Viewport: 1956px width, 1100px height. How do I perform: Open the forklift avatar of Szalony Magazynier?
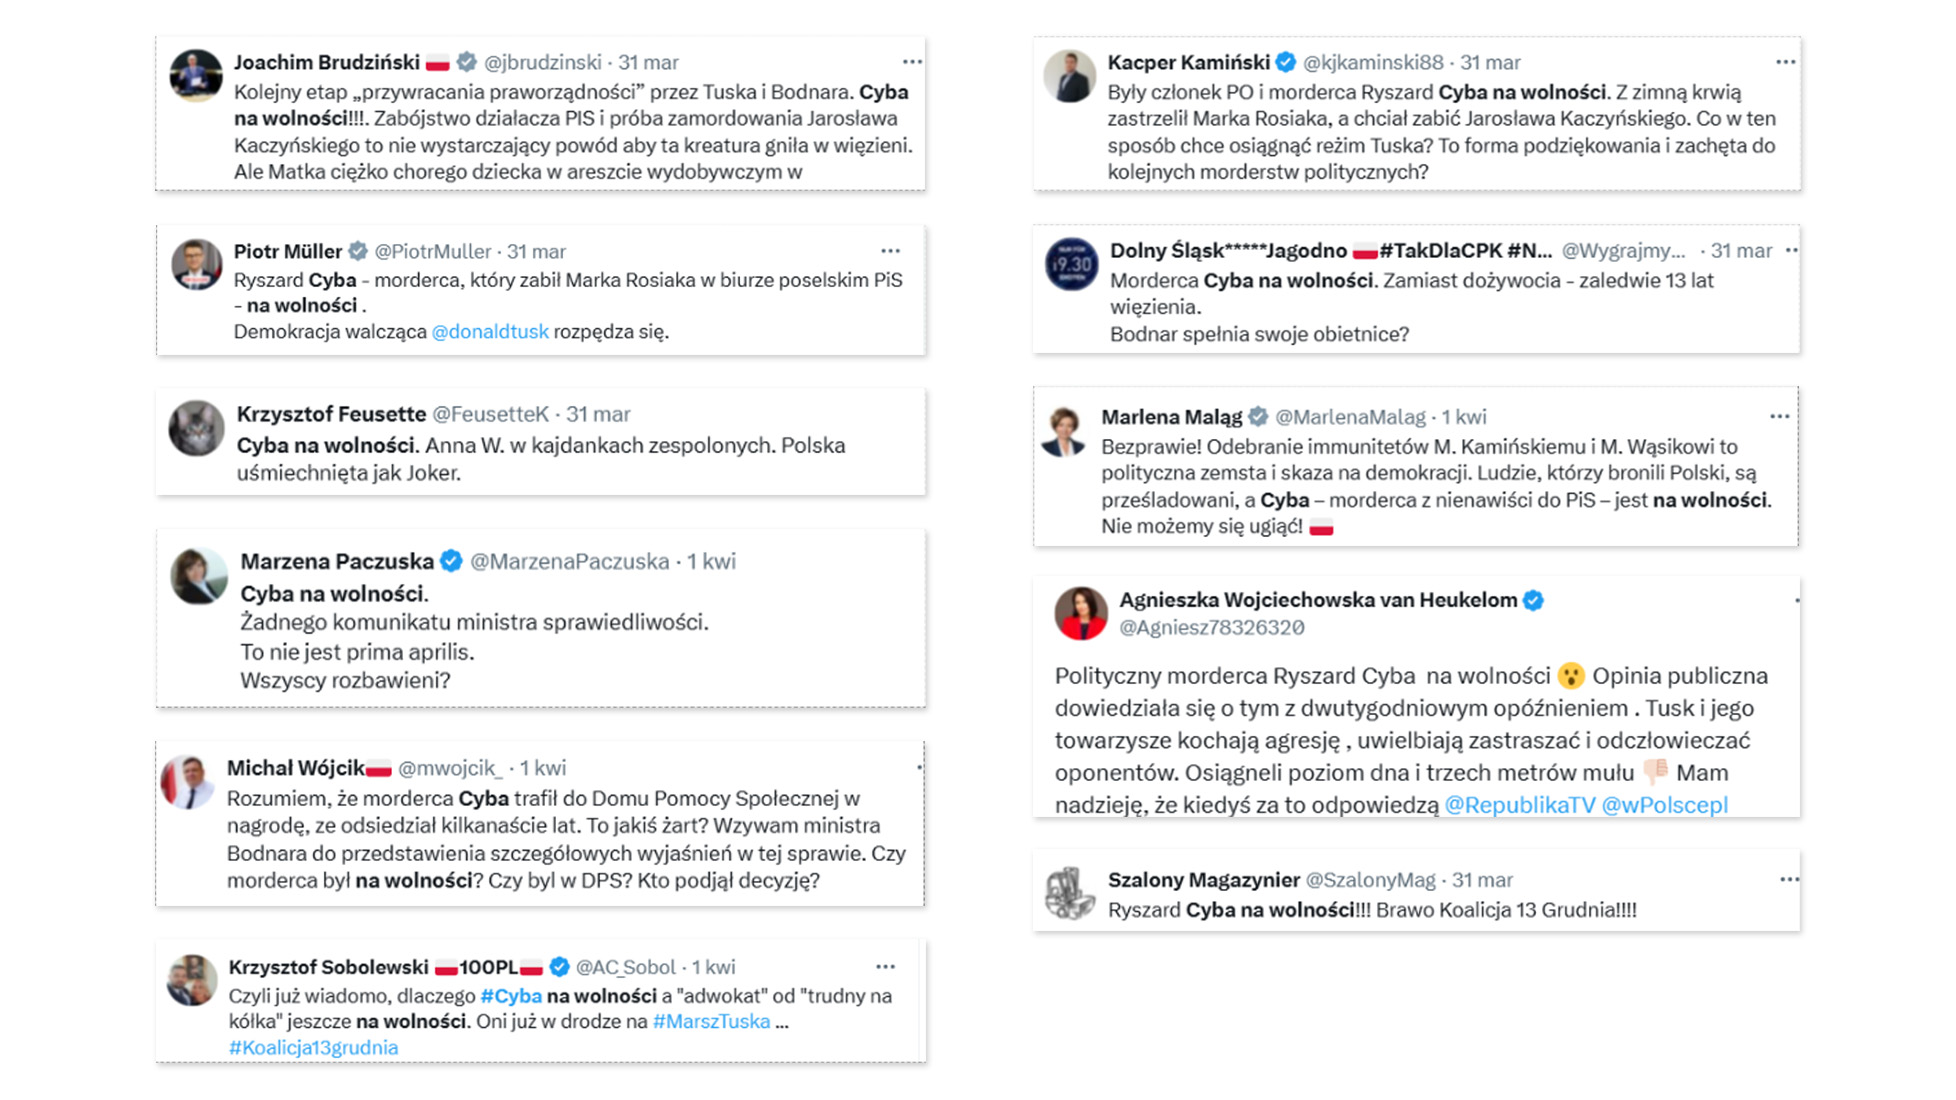[1068, 890]
